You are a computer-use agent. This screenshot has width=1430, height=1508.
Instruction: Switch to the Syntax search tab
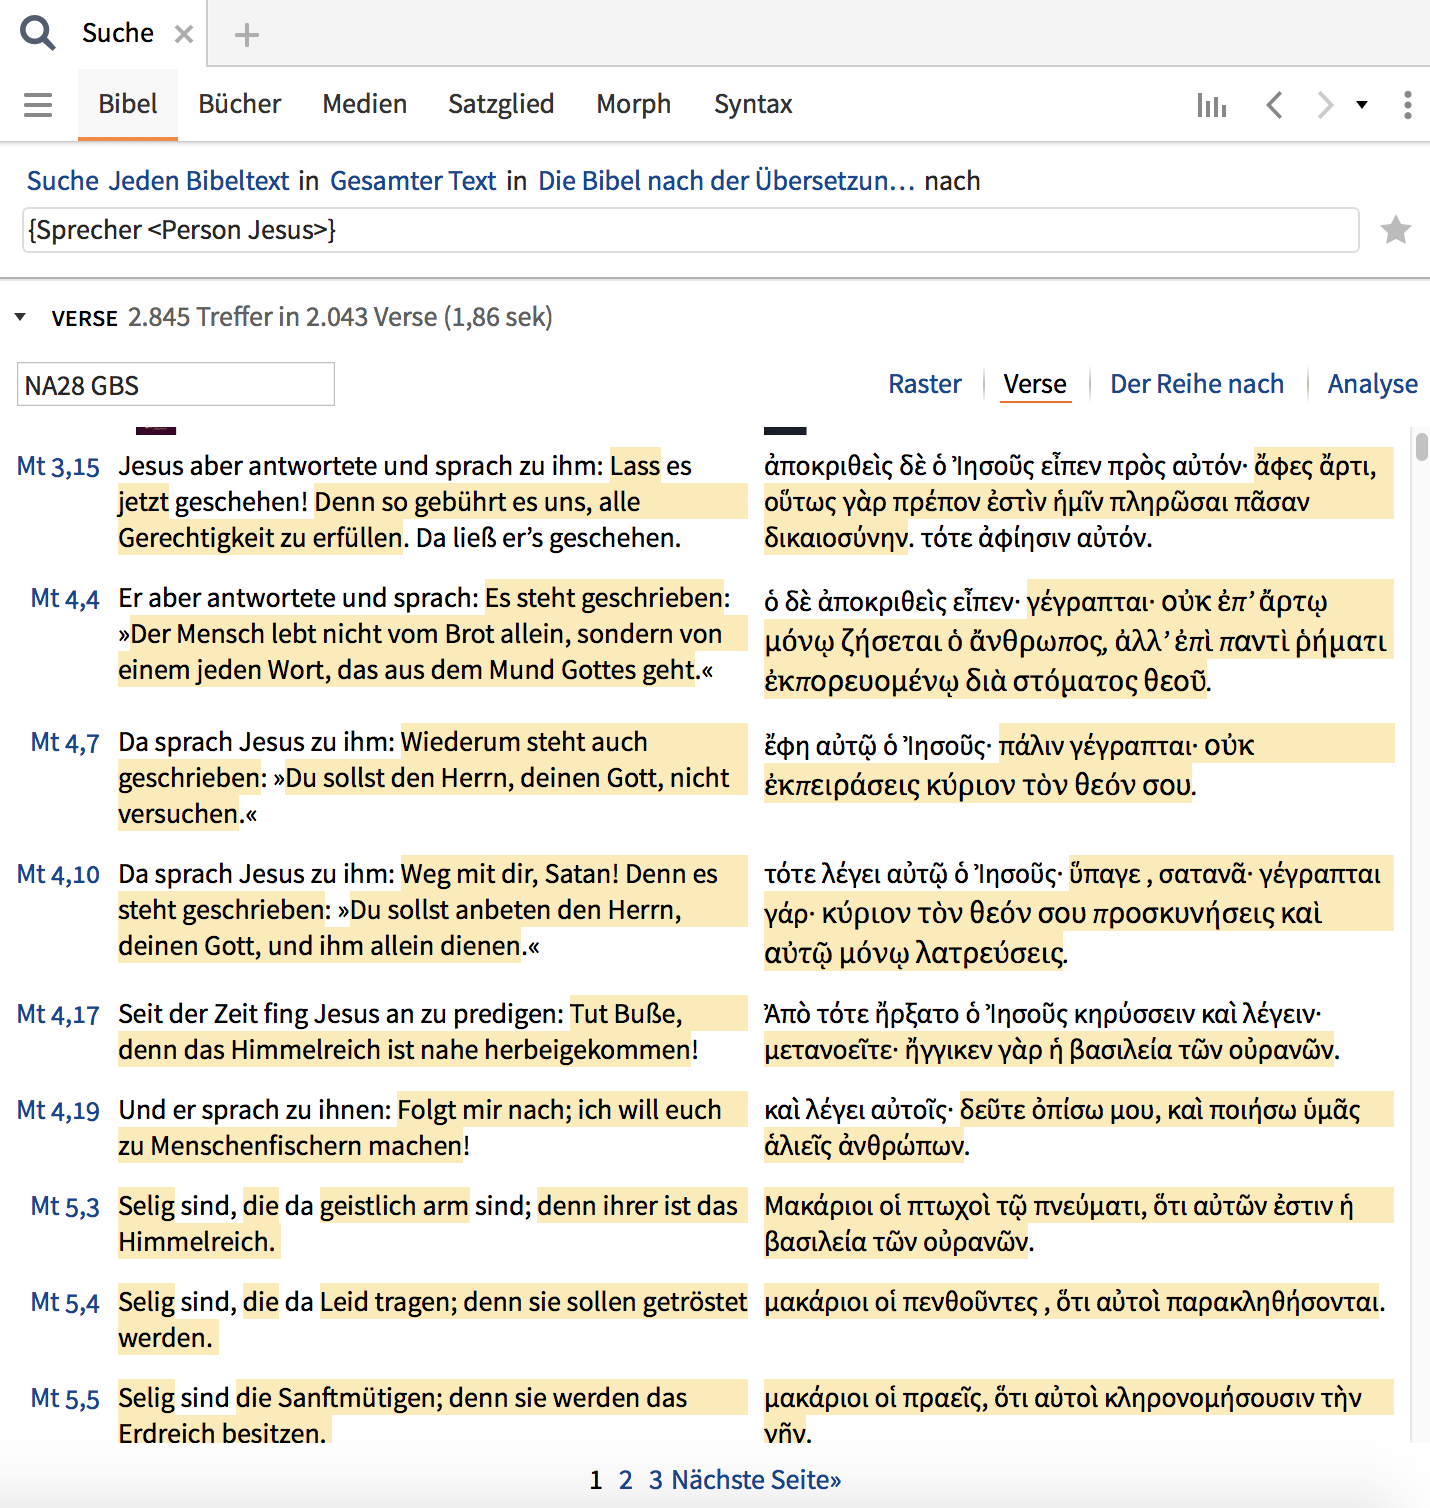(x=753, y=104)
